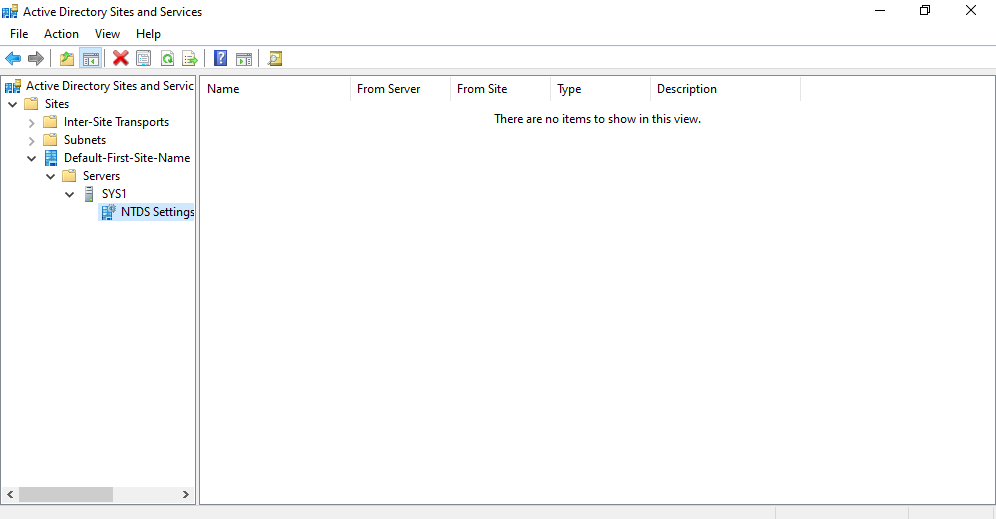Screen dimensions: 996x519
Task: Toggle the Show/Hide Console Tree icon
Action: click(x=91, y=59)
